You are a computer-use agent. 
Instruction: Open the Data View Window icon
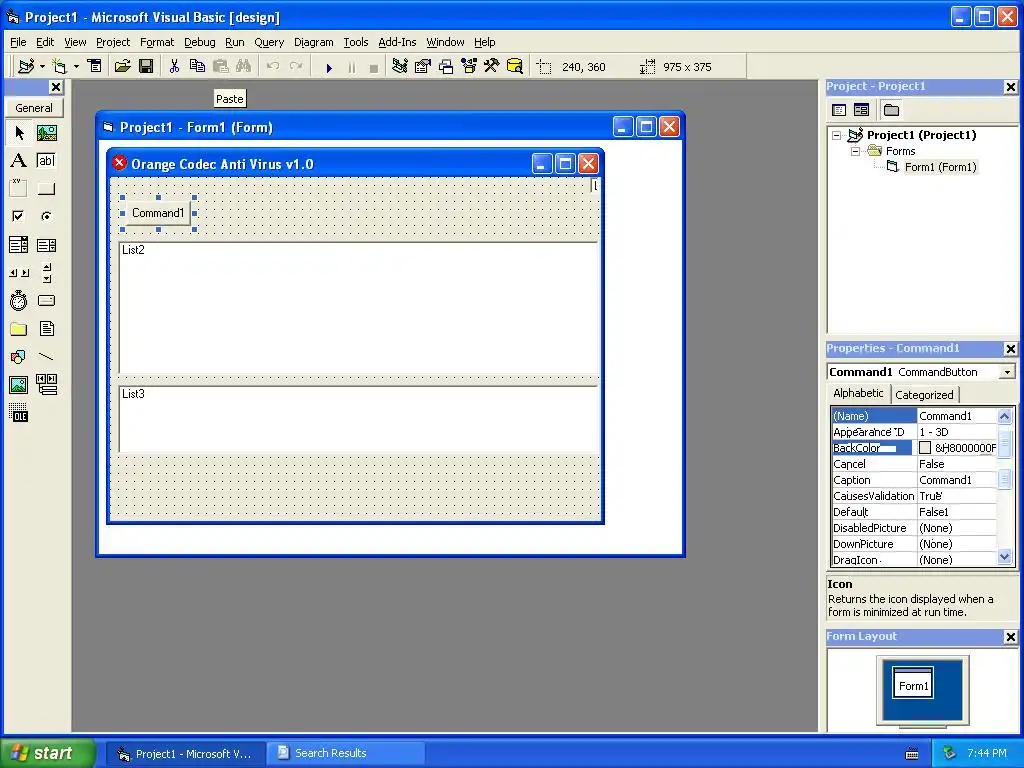pyautogui.click(x=515, y=67)
